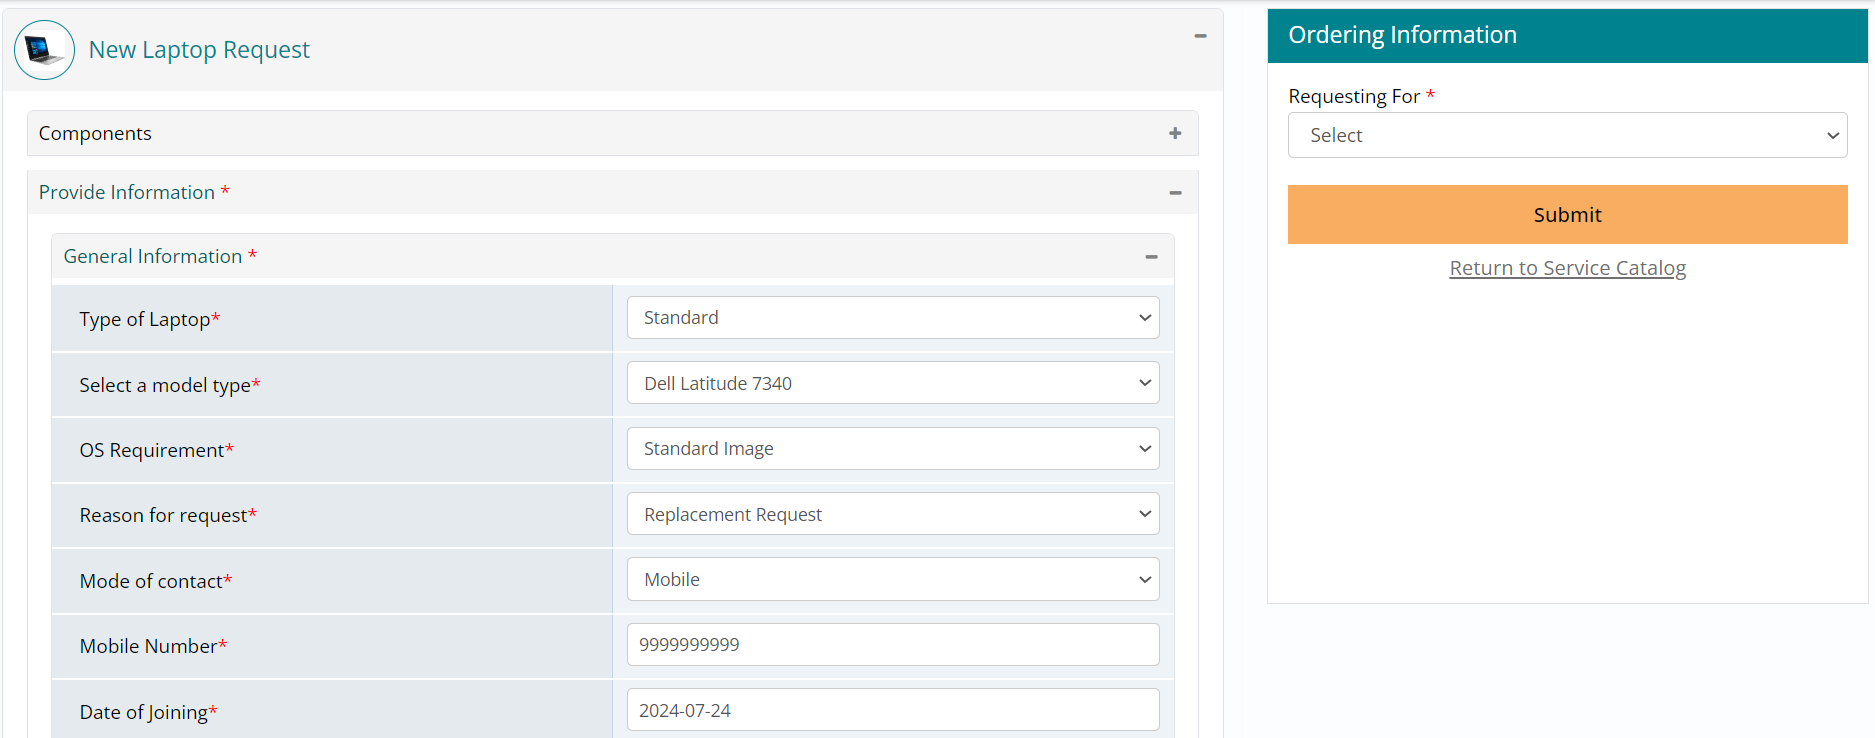The height and width of the screenshot is (738, 1875).
Task: Submit the laptop request
Action: pos(1567,214)
